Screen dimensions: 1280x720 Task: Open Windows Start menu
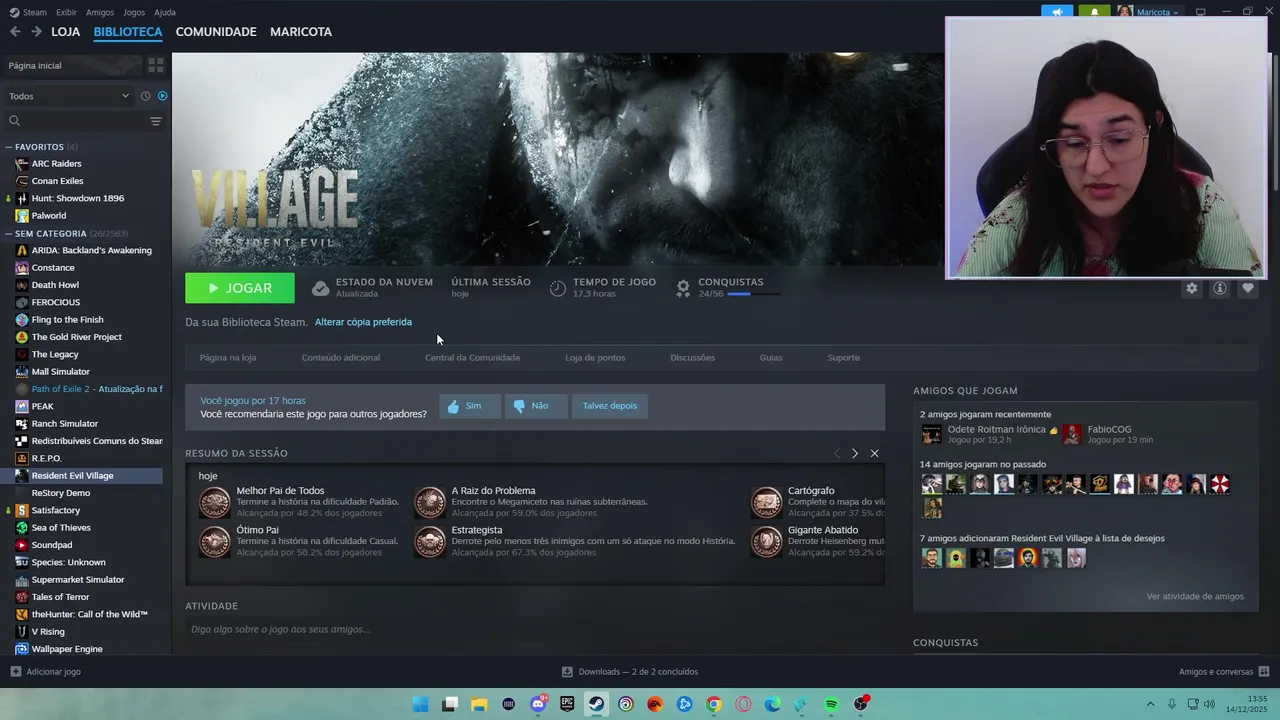tap(421, 704)
